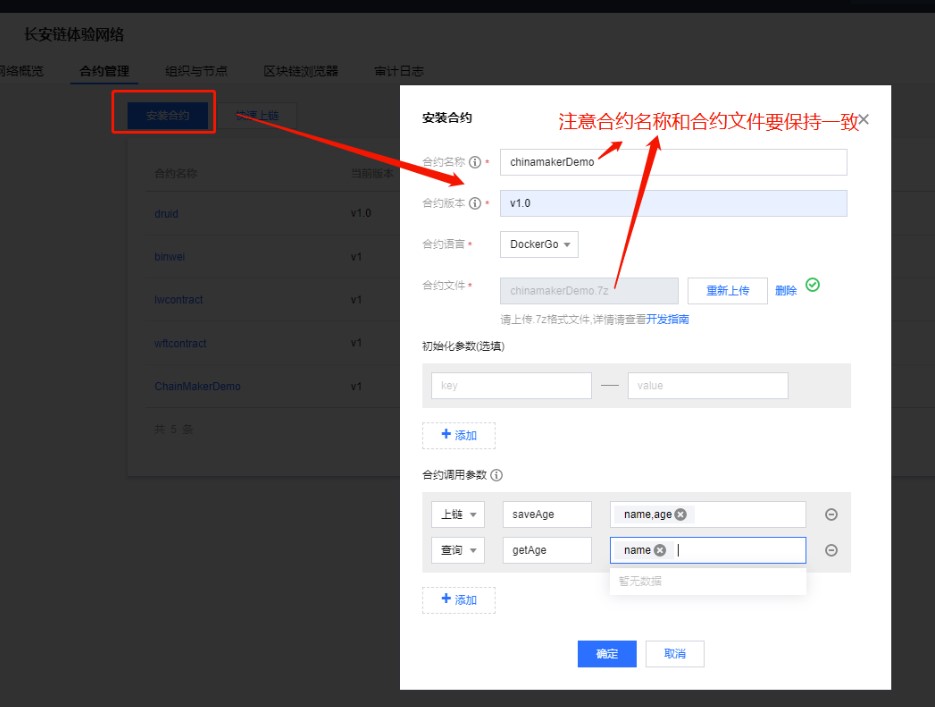Screen dimensions: 935x707
Task: Click the info icon beside 合约版本
Action: point(475,203)
